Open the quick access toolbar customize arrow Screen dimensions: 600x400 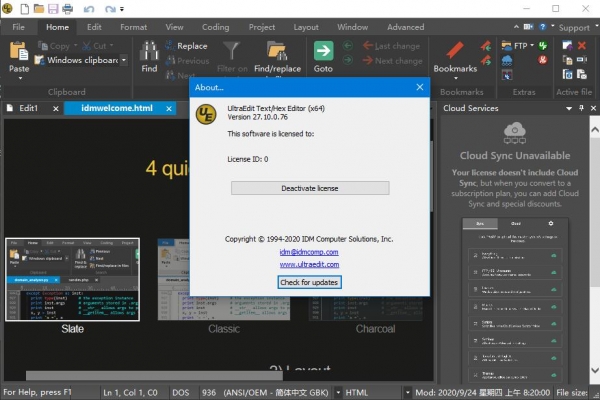point(122,9)
